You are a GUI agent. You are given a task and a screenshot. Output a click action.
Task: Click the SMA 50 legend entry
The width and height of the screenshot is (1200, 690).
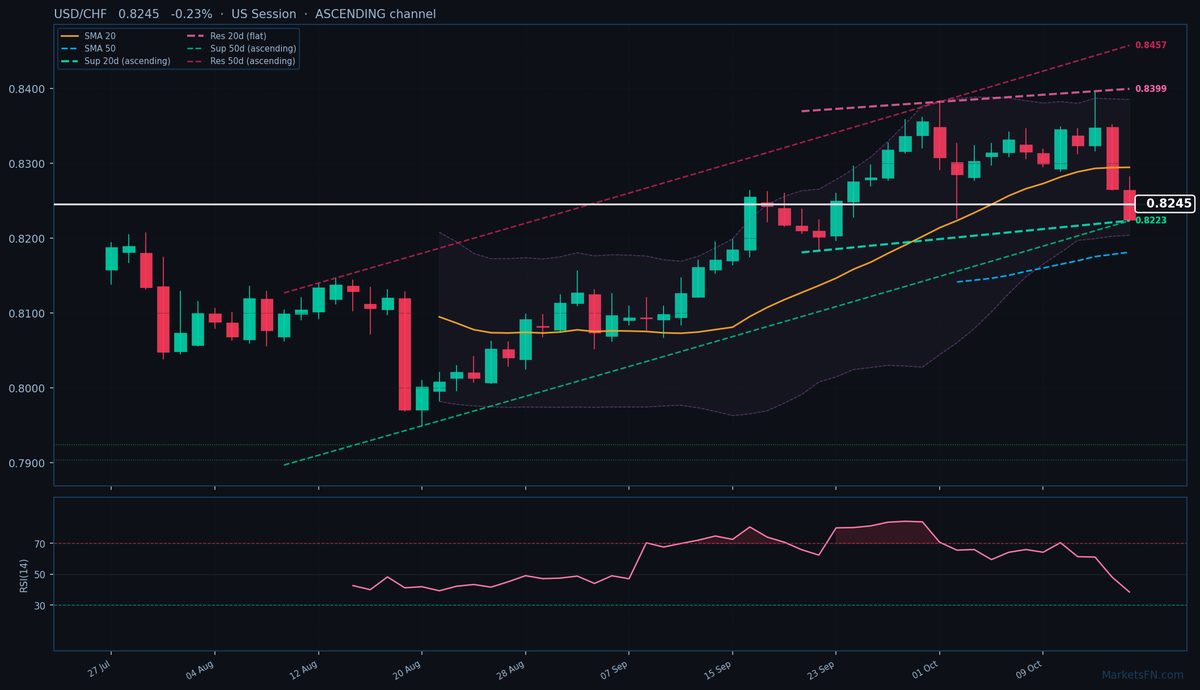[88, 48]
